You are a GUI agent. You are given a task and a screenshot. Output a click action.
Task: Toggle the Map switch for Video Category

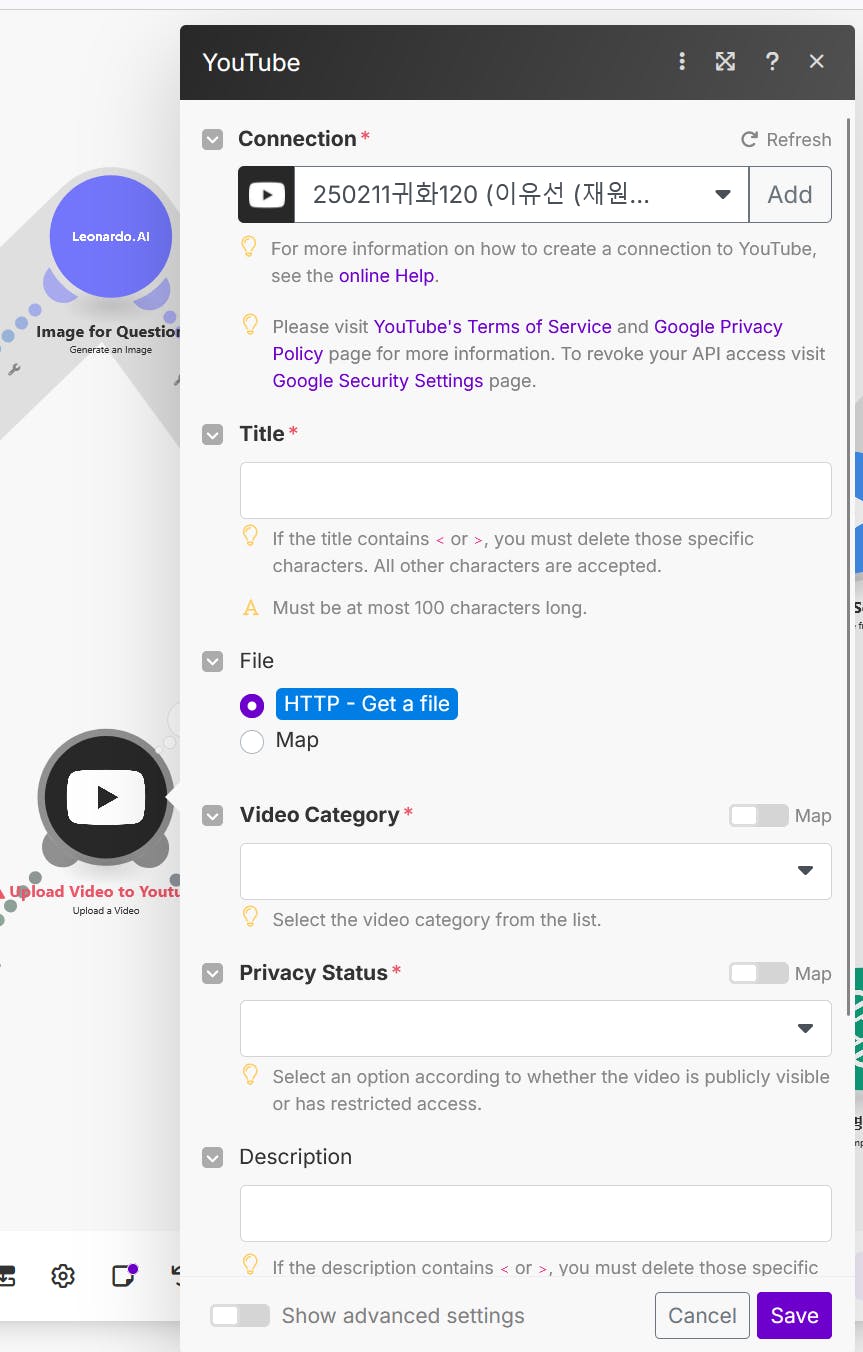[759, 816]
